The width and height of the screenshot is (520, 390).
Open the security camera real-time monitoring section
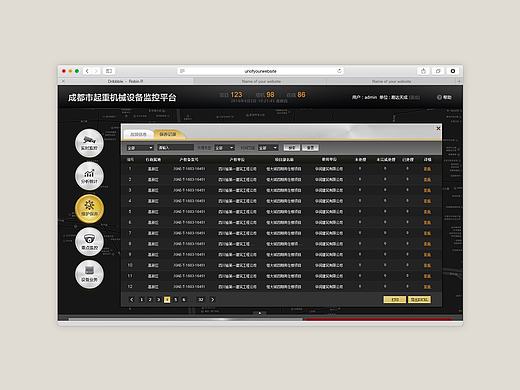89,143
